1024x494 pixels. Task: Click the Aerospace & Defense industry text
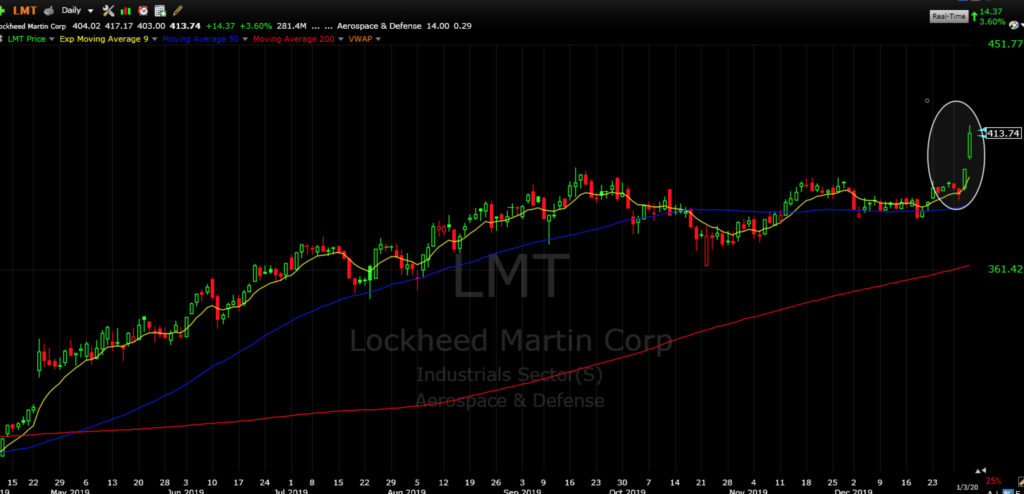379,26
